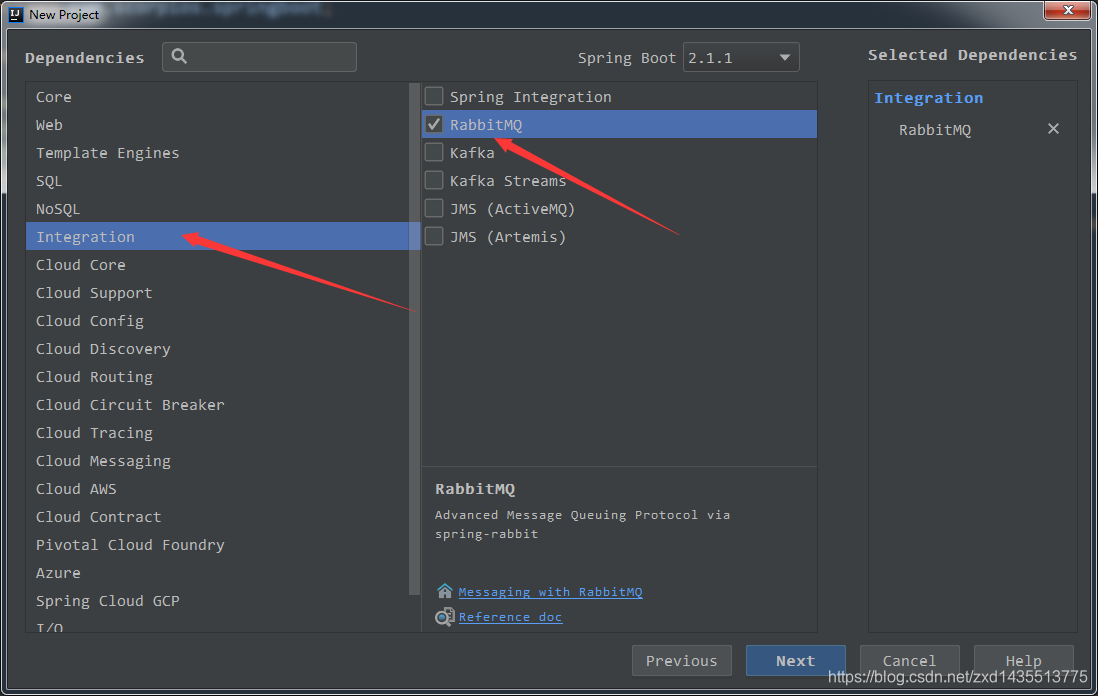Select the Integration category

click(217, 237)
